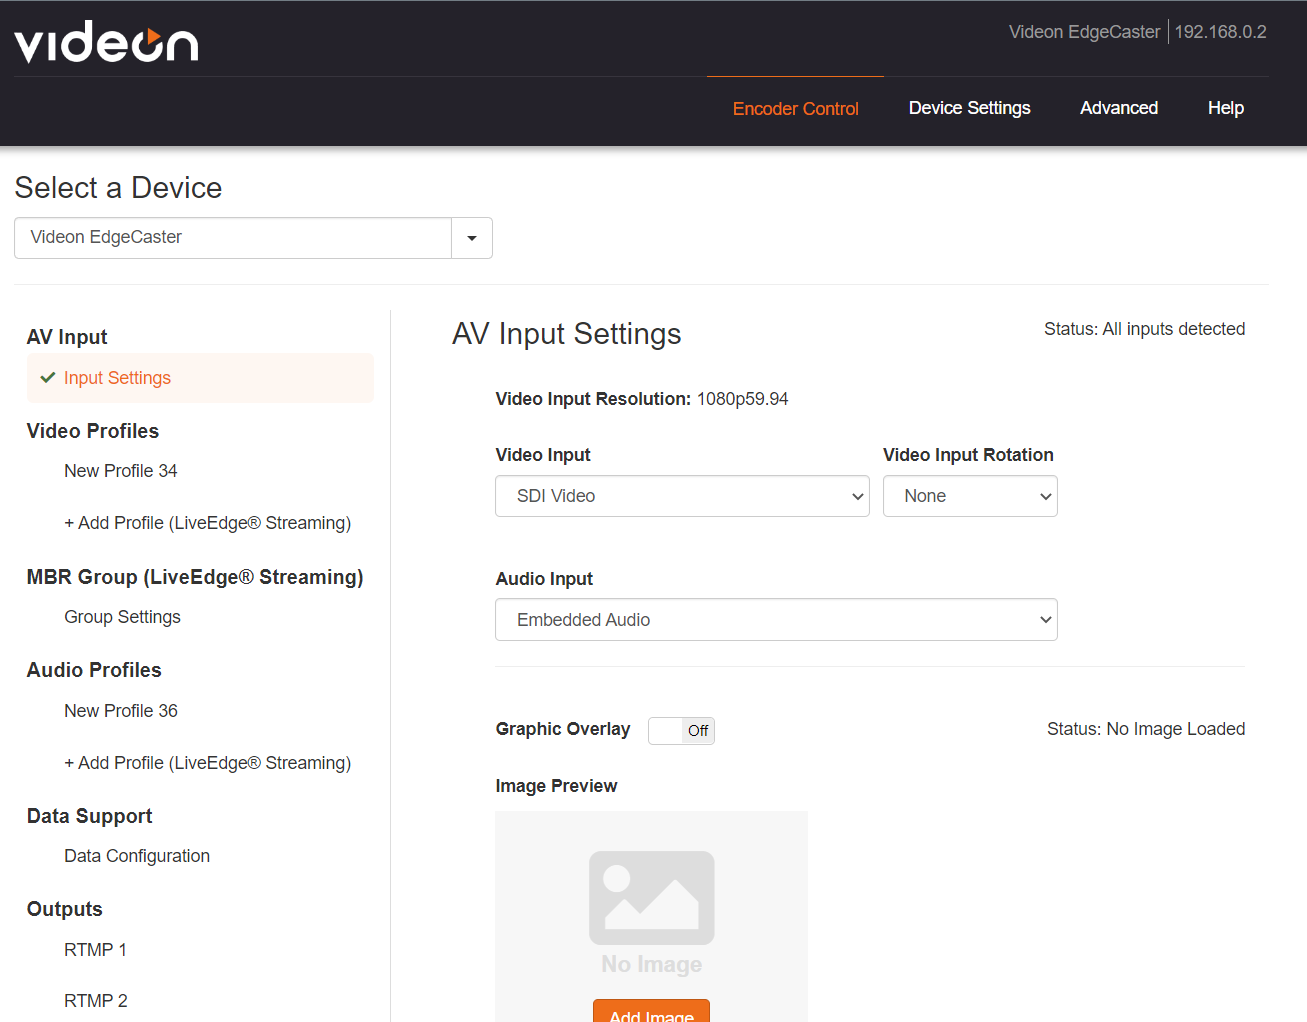Viewport: 1307px width, 1022px height.
Task: Click the 192.168.0.2 IP address
Action: coord(1220,32)
